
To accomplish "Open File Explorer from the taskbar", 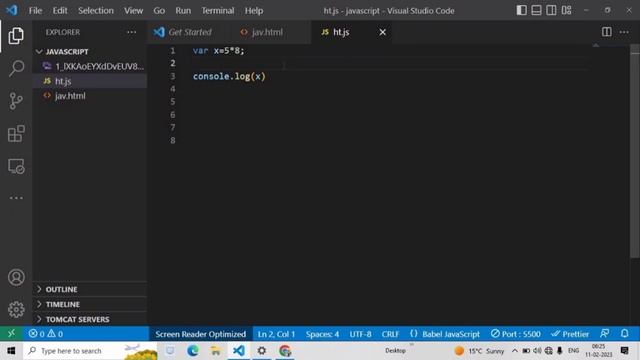I will coord(216,351).
